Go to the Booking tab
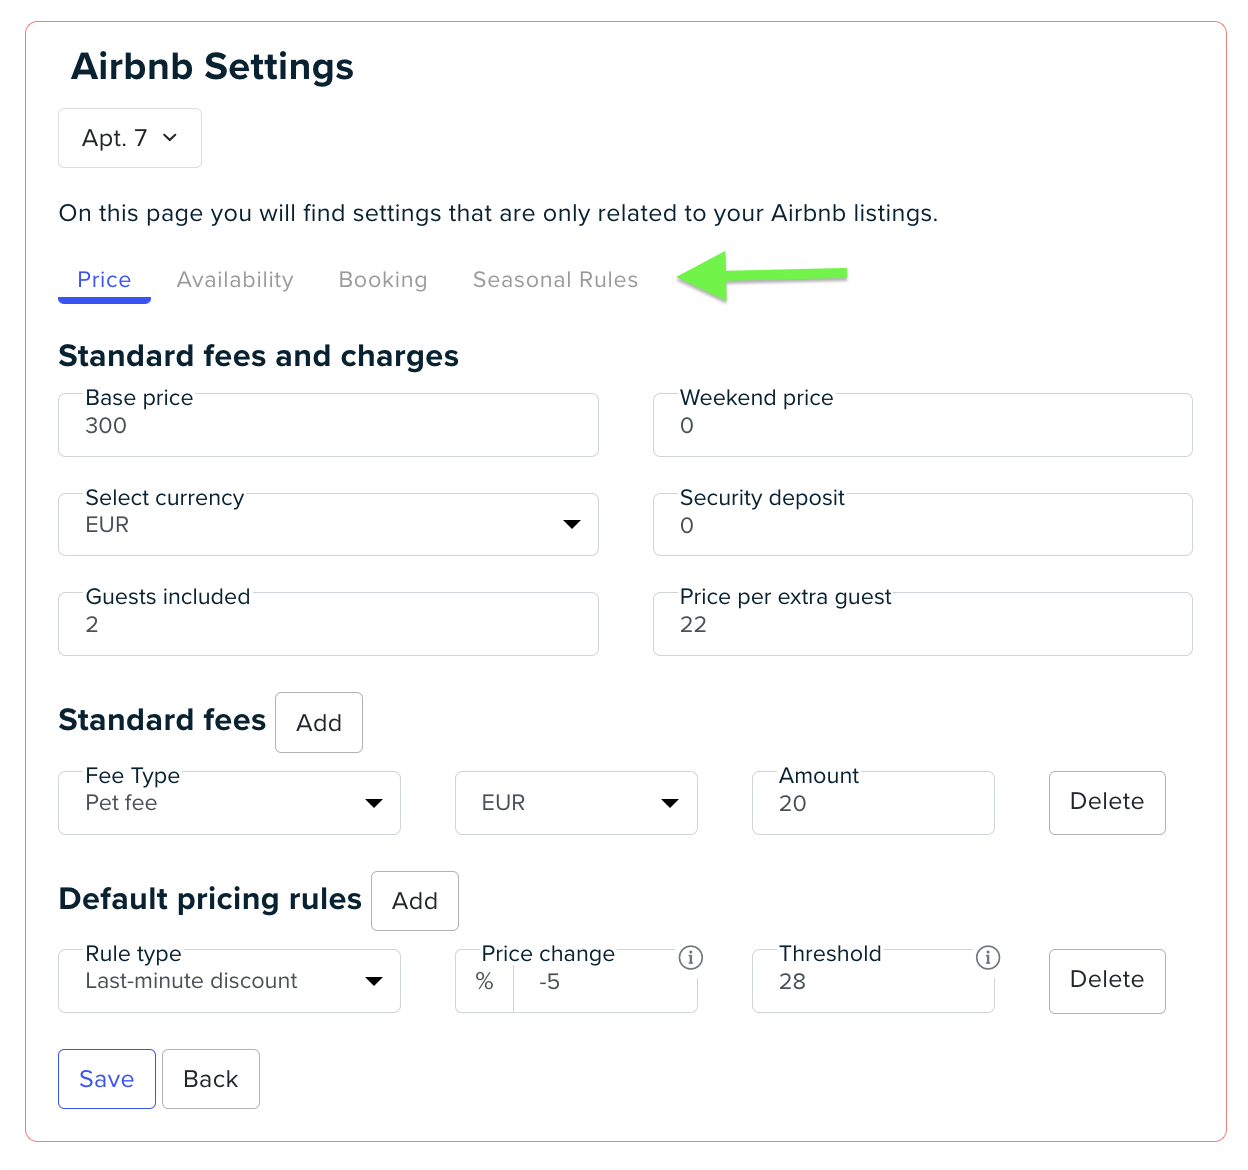 pos(383,280)
